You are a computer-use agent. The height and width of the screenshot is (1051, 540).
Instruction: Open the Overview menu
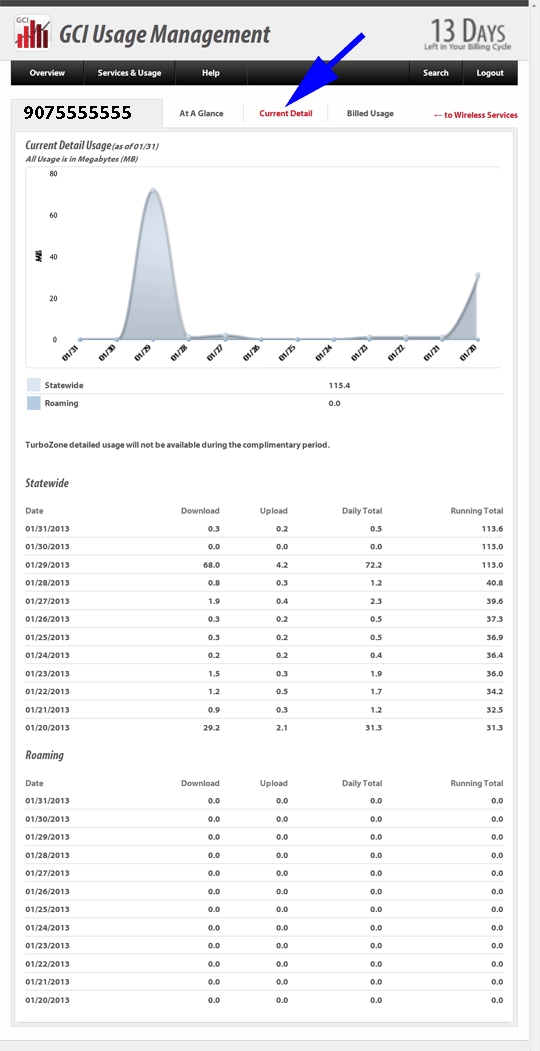point(47,73)
